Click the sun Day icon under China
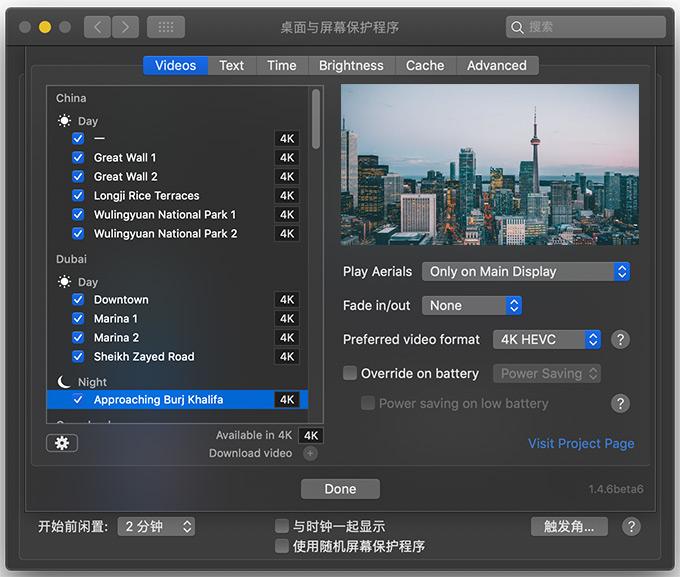This screenshot has width=680, height=577. coord(64,121)
